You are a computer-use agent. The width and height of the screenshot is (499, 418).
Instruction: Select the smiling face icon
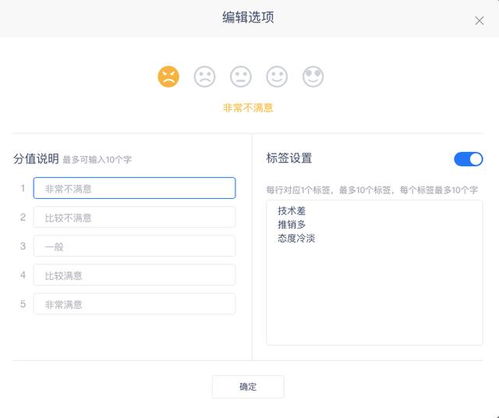277,77
